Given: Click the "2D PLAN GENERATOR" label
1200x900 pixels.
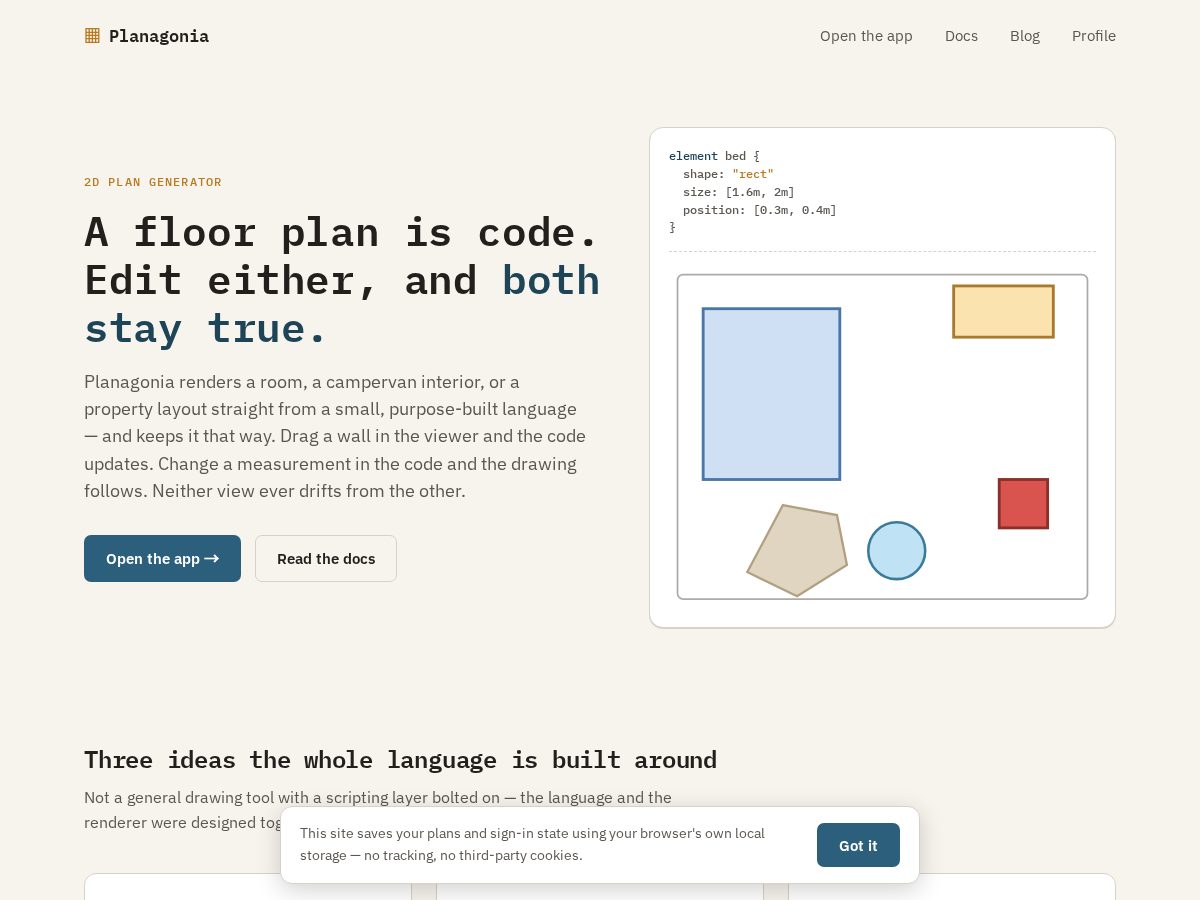Looking at the screenshot, I should 153,182.
